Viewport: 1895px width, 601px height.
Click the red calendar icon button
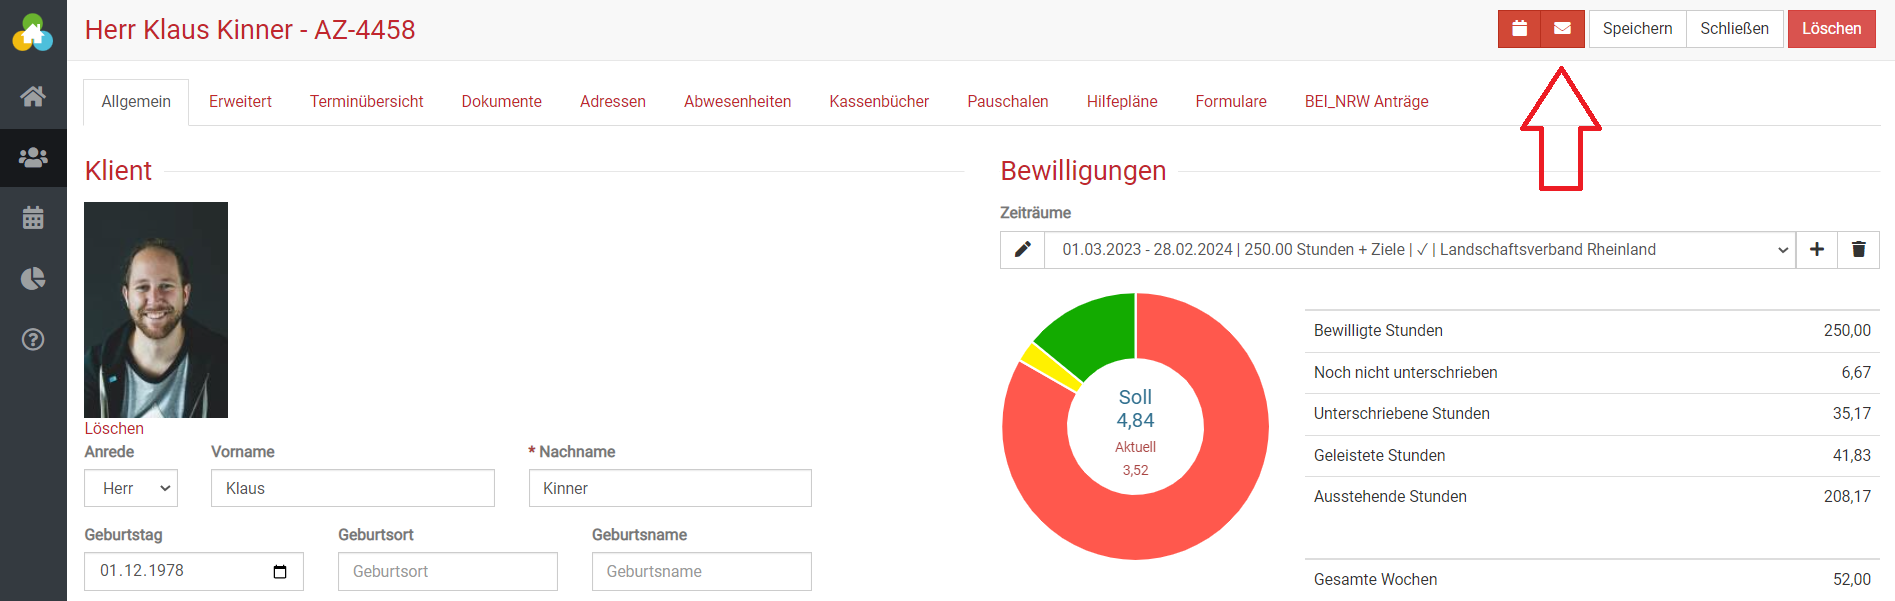click(1519, 29)
